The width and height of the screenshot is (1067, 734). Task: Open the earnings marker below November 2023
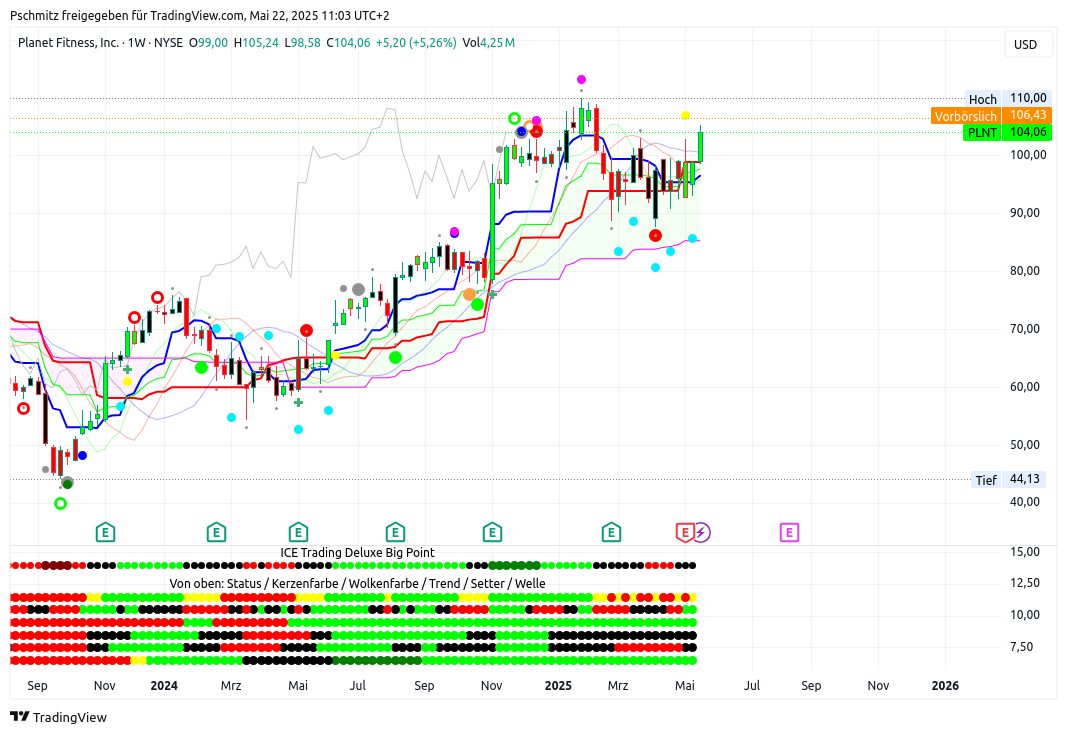pyautogui.click(x=105, y=532)
